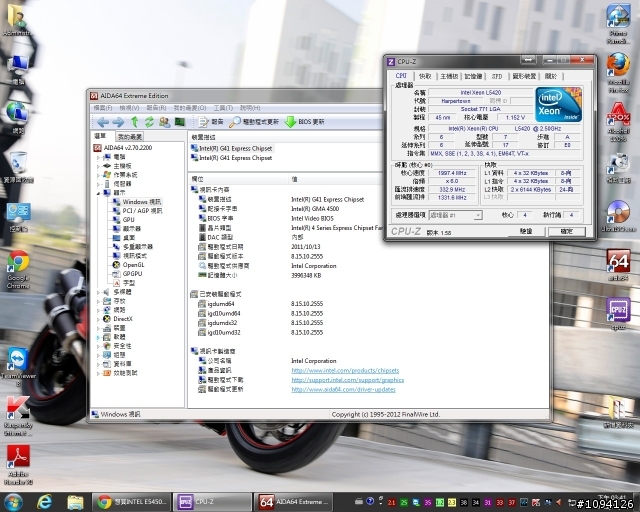Open the intel.com/products/chipsets link
Screen dimensions: 640x512
[345, 370]
